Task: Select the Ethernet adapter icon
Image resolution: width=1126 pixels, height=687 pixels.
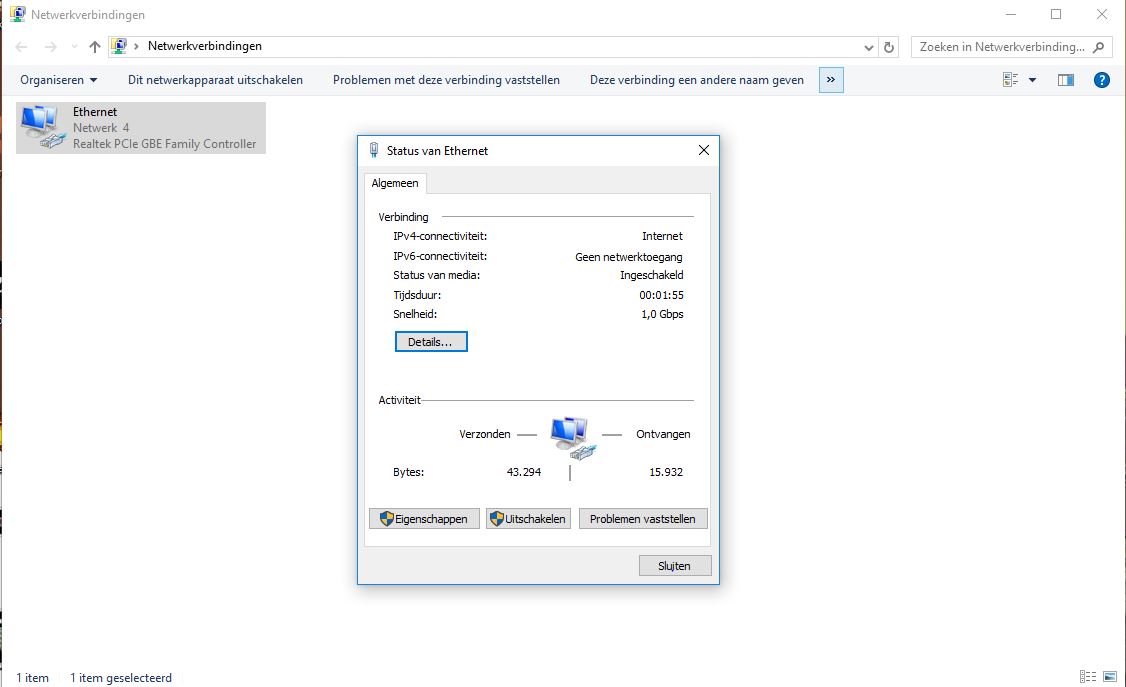Action: point(42,127)
